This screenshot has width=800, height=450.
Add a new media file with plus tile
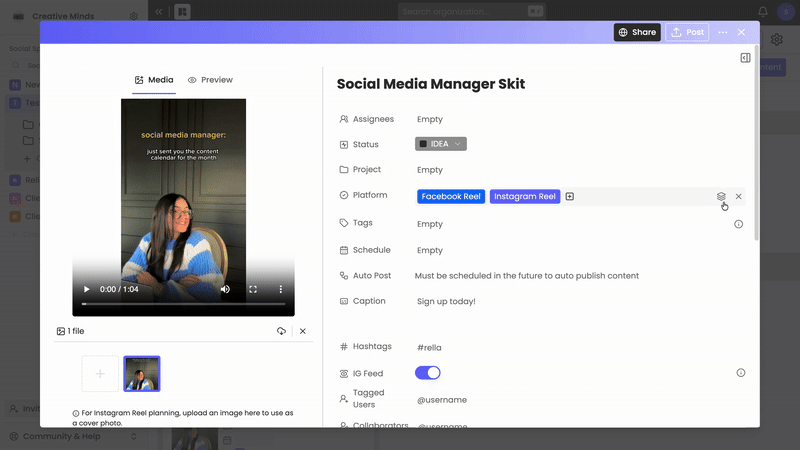(100, 374)
